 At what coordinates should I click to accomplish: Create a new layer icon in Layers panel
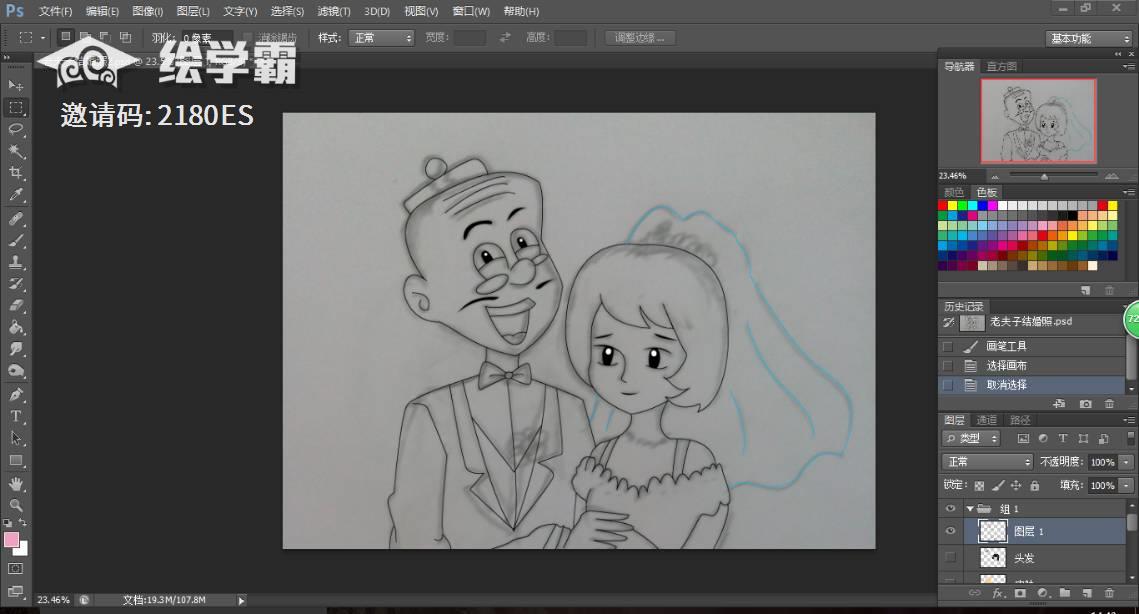coord(1087,594)
